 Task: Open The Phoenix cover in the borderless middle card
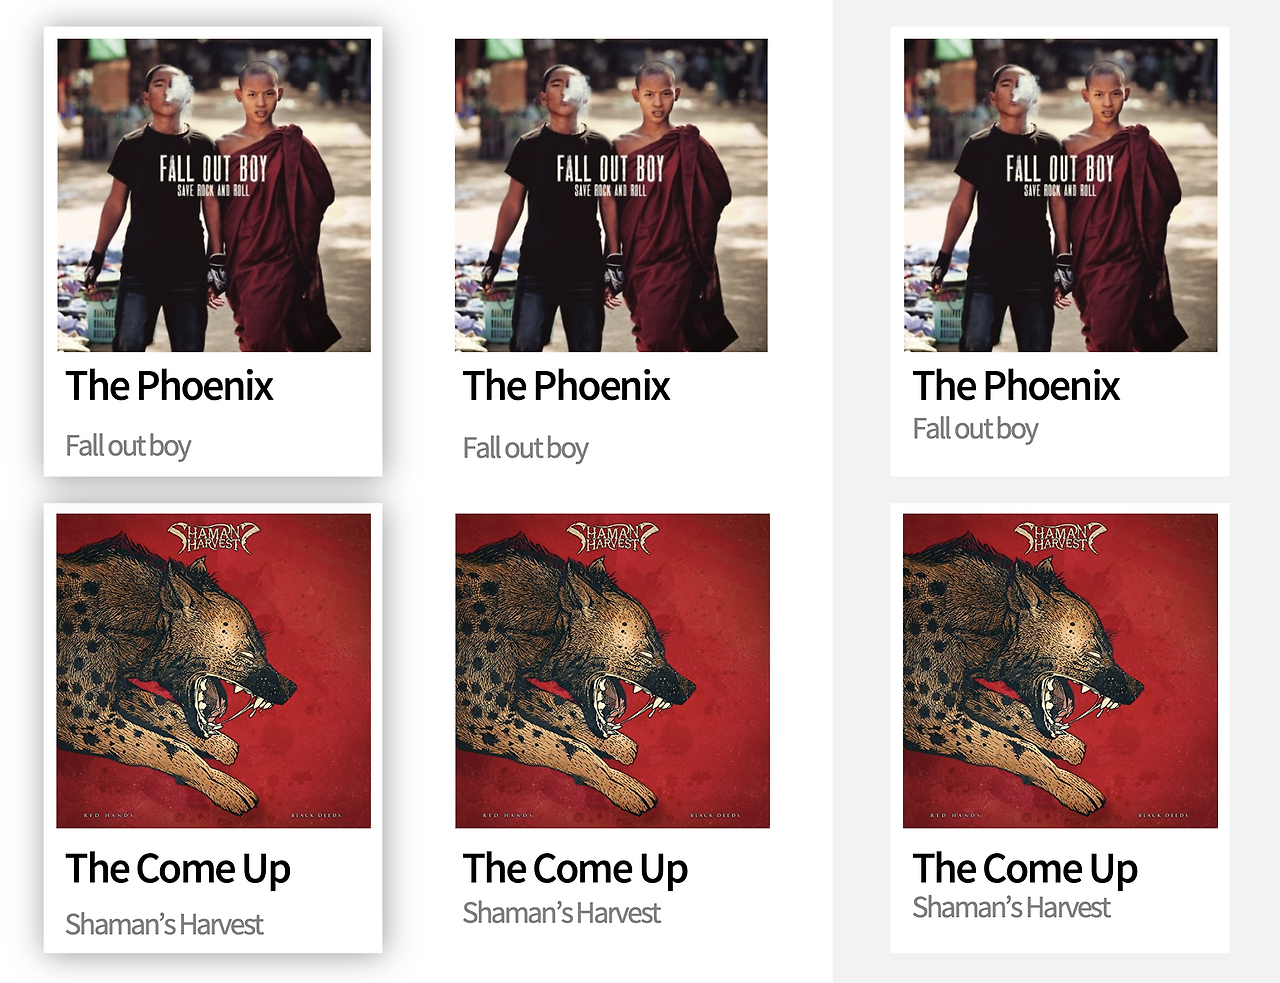click(x=611, y=195)
